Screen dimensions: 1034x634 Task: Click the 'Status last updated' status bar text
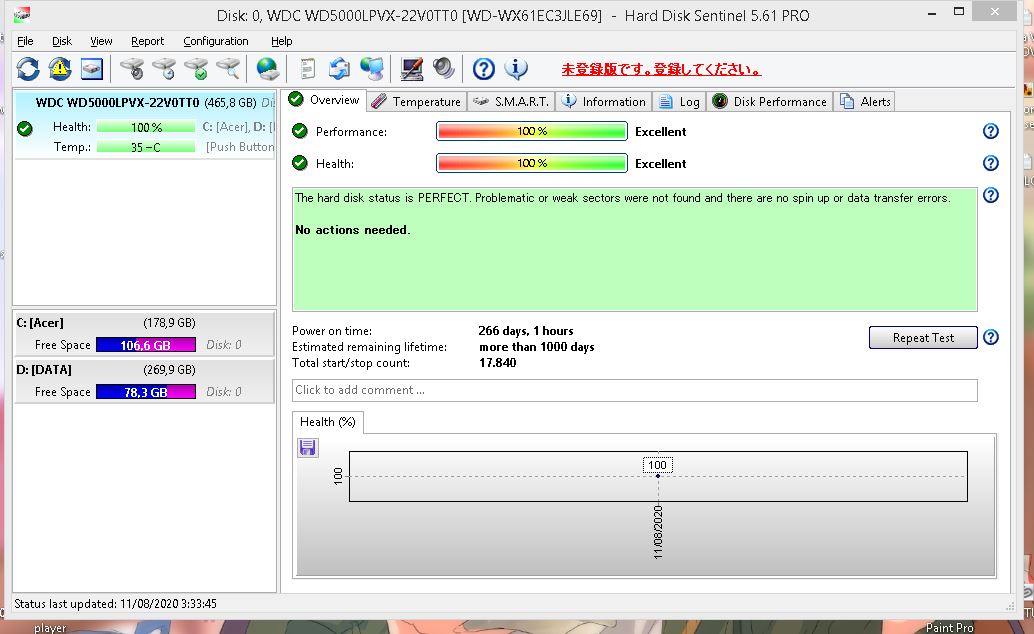115,604
